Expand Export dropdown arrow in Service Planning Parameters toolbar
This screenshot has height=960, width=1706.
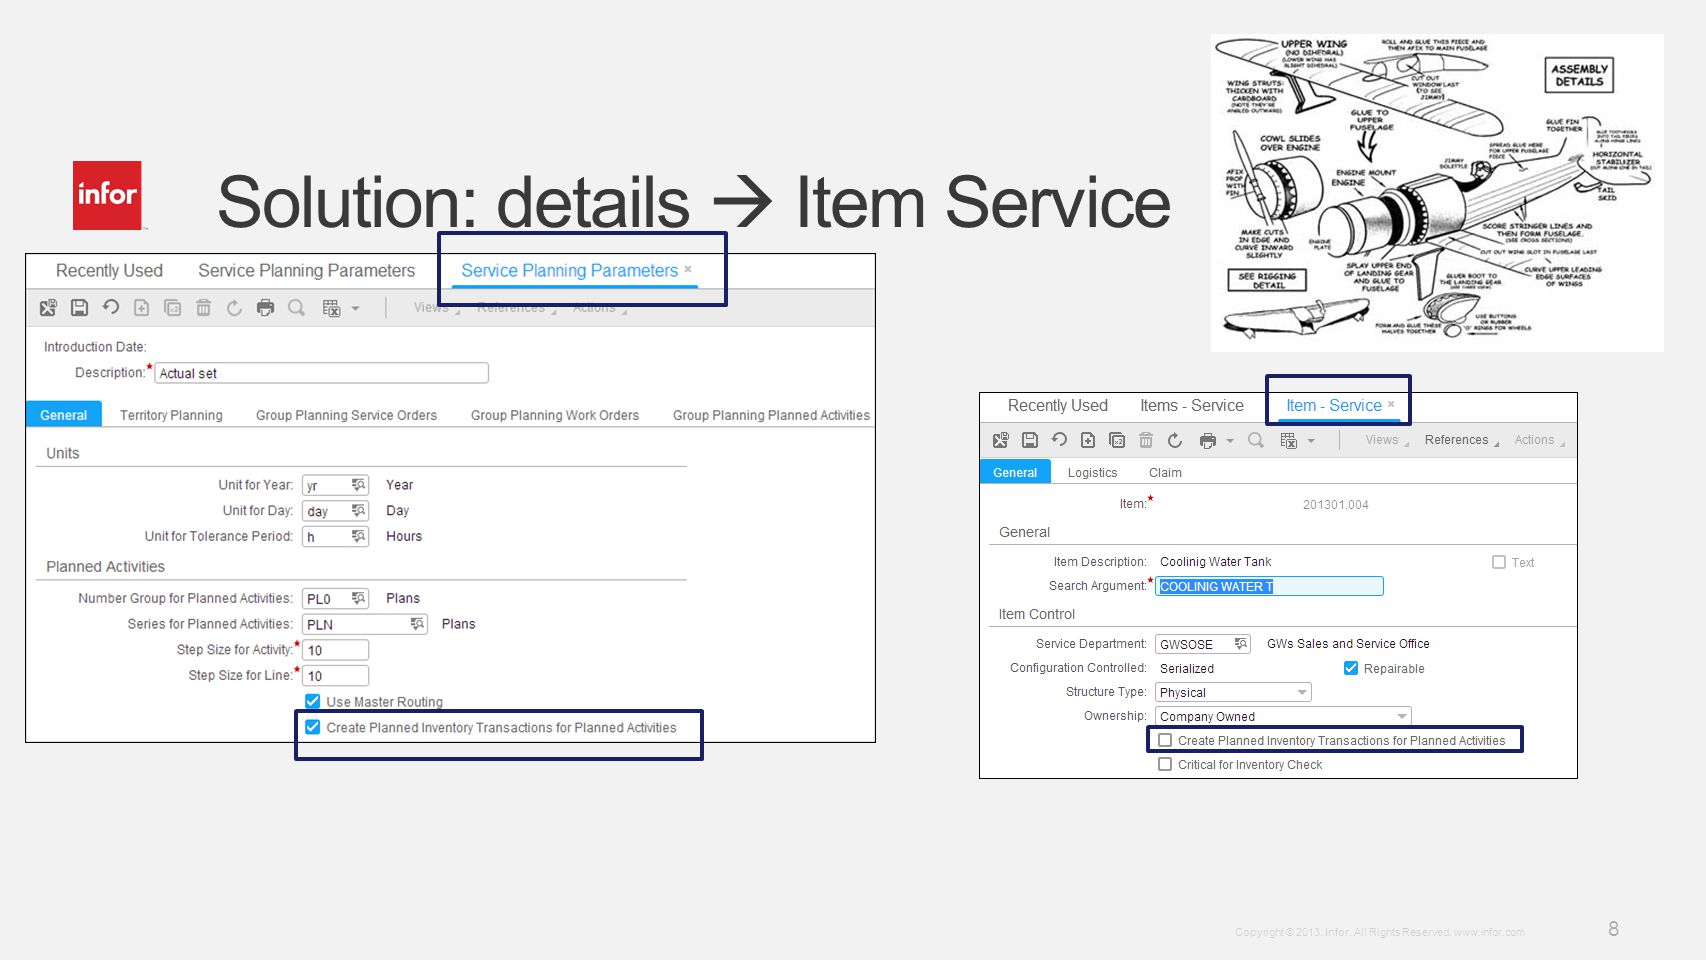coord(355,308)
